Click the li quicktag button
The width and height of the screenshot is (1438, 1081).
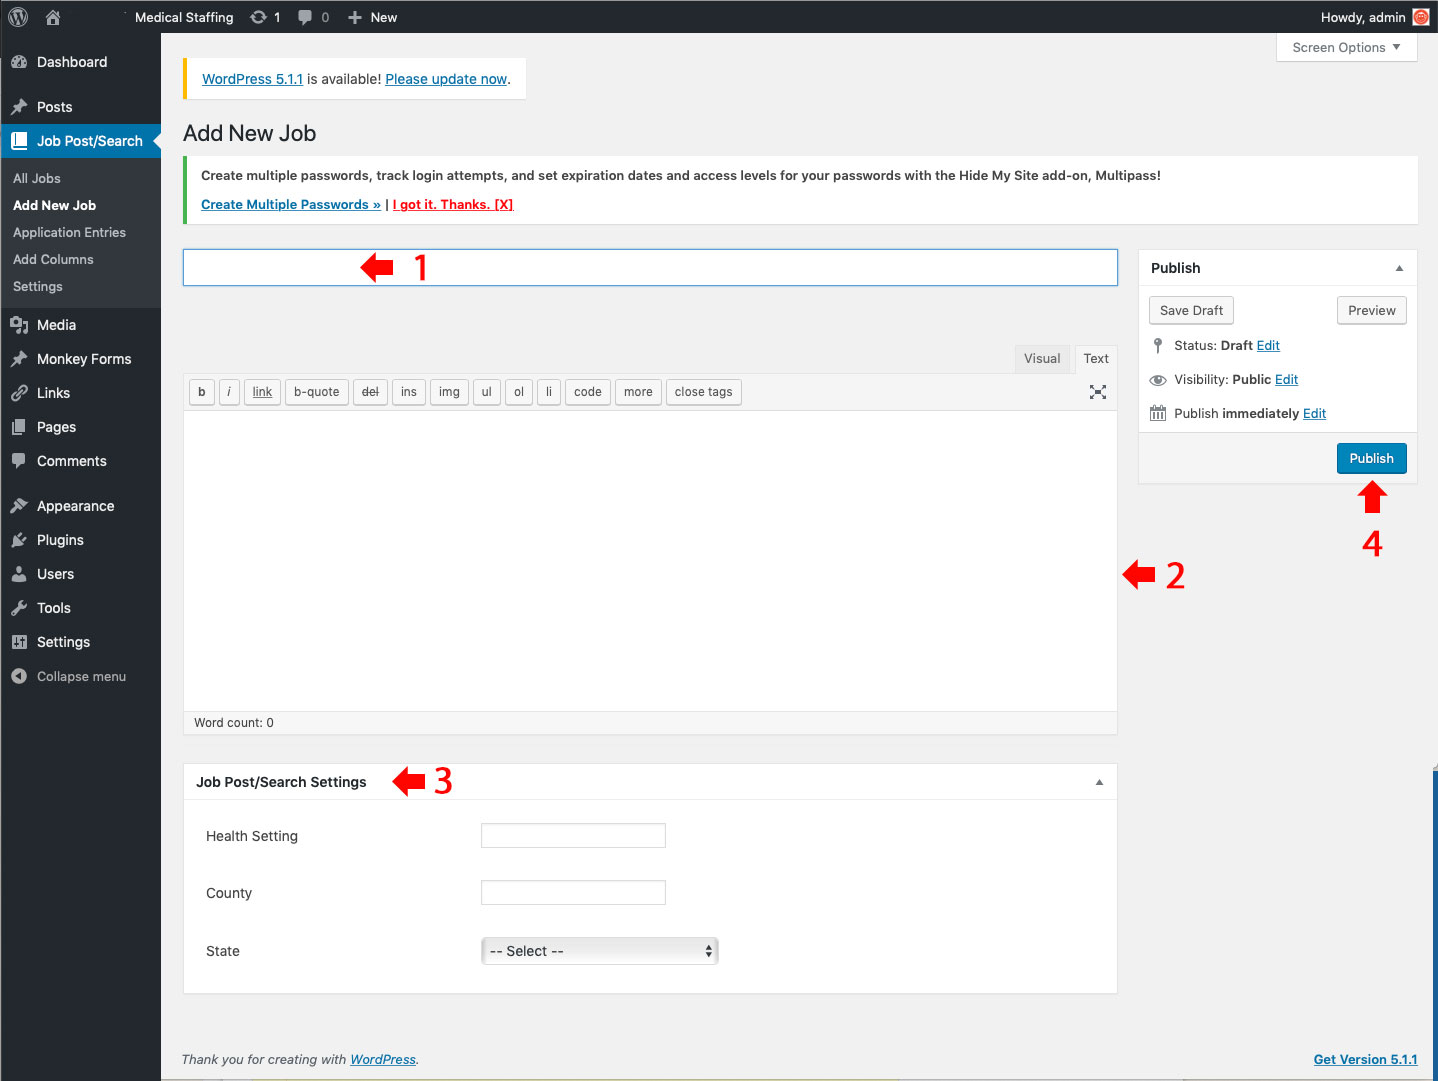pyautogui.click(x=549, y=392)
